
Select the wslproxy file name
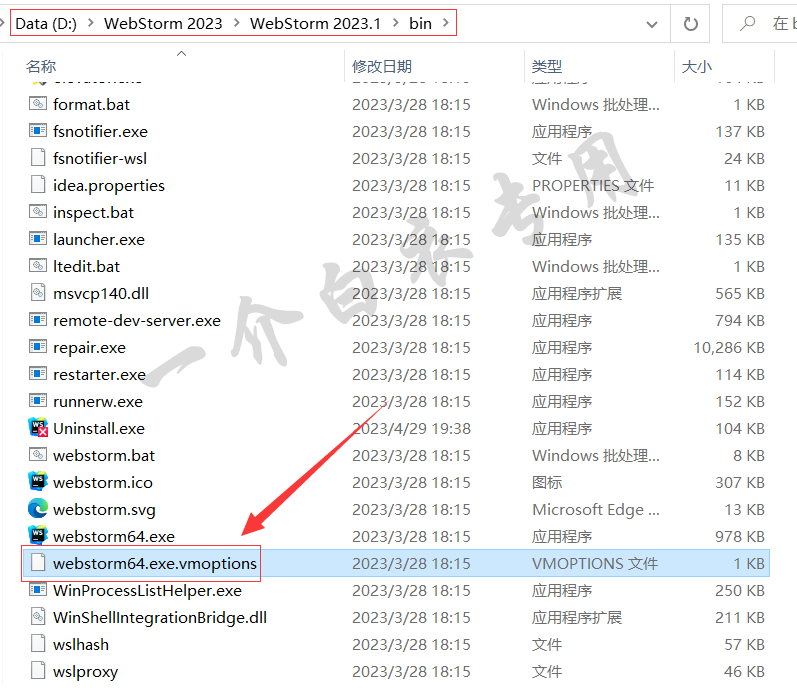85,671
